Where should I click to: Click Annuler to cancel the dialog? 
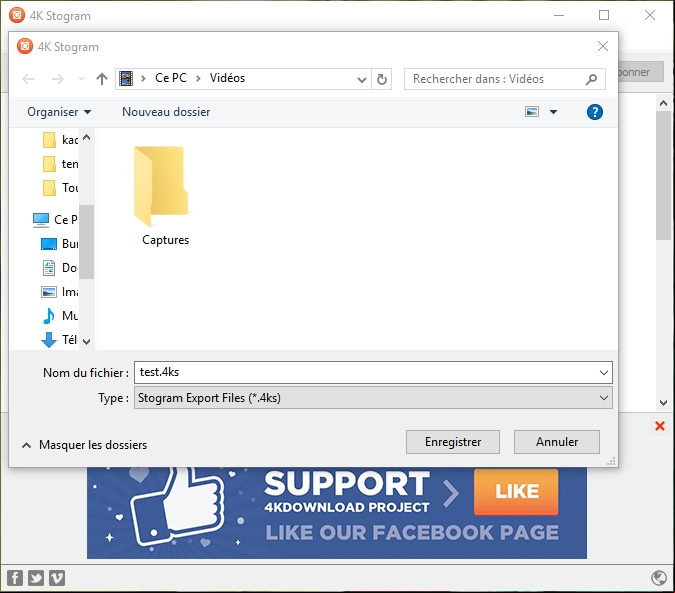pyautogui.click(x=557, y=442)
